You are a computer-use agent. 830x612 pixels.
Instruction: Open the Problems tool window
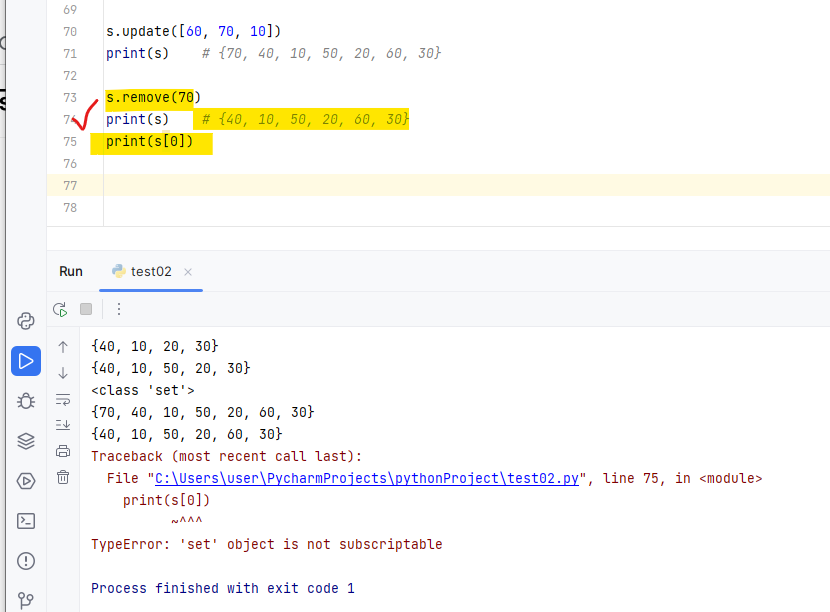pos(25,561)
